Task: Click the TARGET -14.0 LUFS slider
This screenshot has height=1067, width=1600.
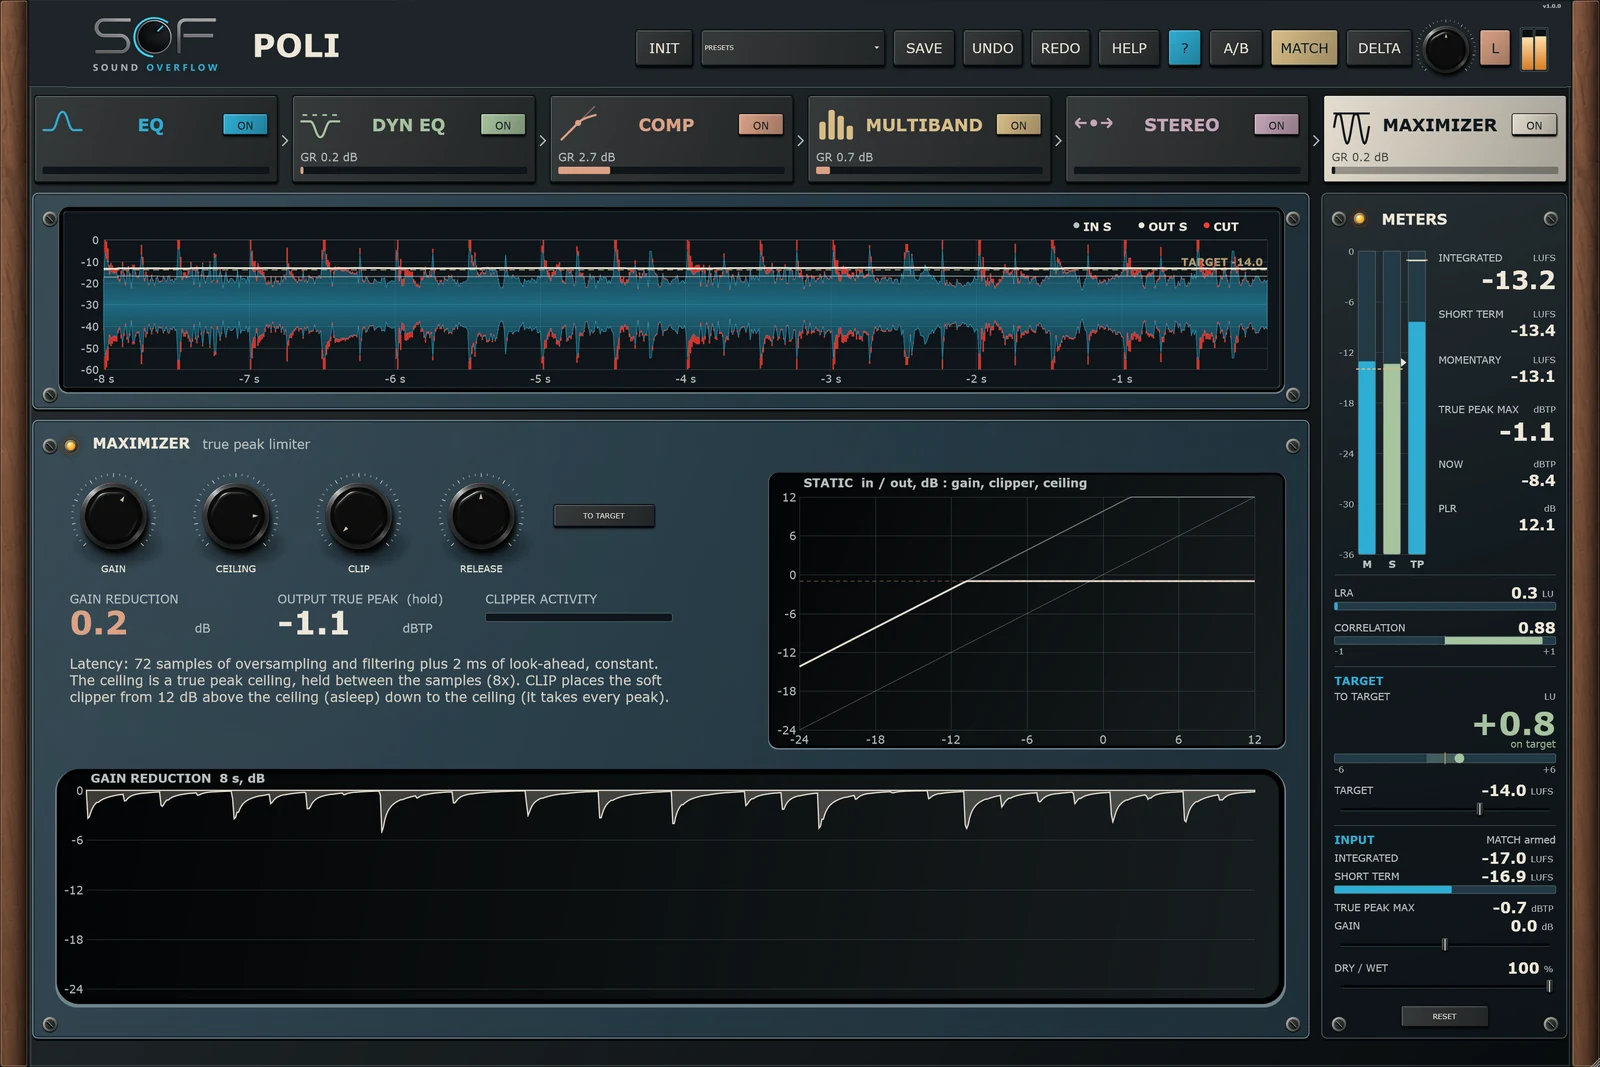Action: click(x=1444, y=809)
